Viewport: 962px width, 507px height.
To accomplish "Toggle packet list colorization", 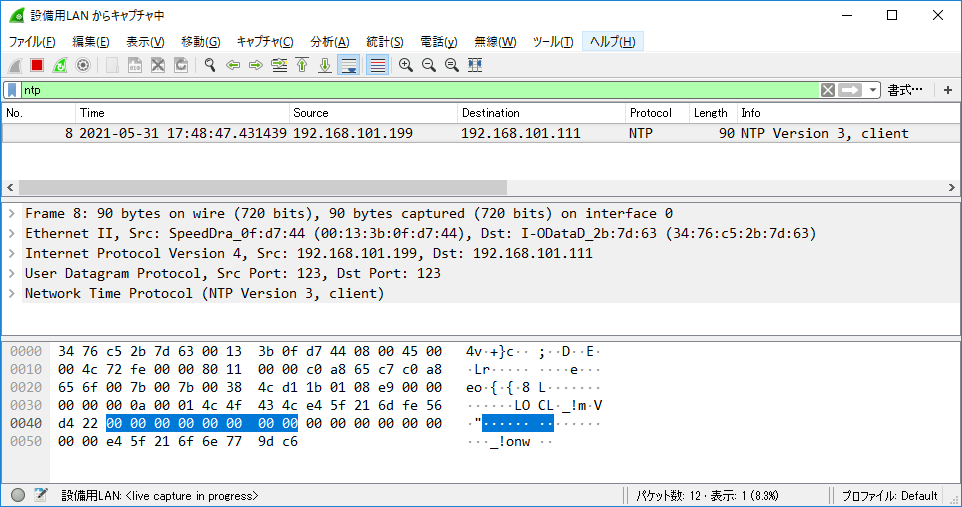I will click(x=378, y=65).
